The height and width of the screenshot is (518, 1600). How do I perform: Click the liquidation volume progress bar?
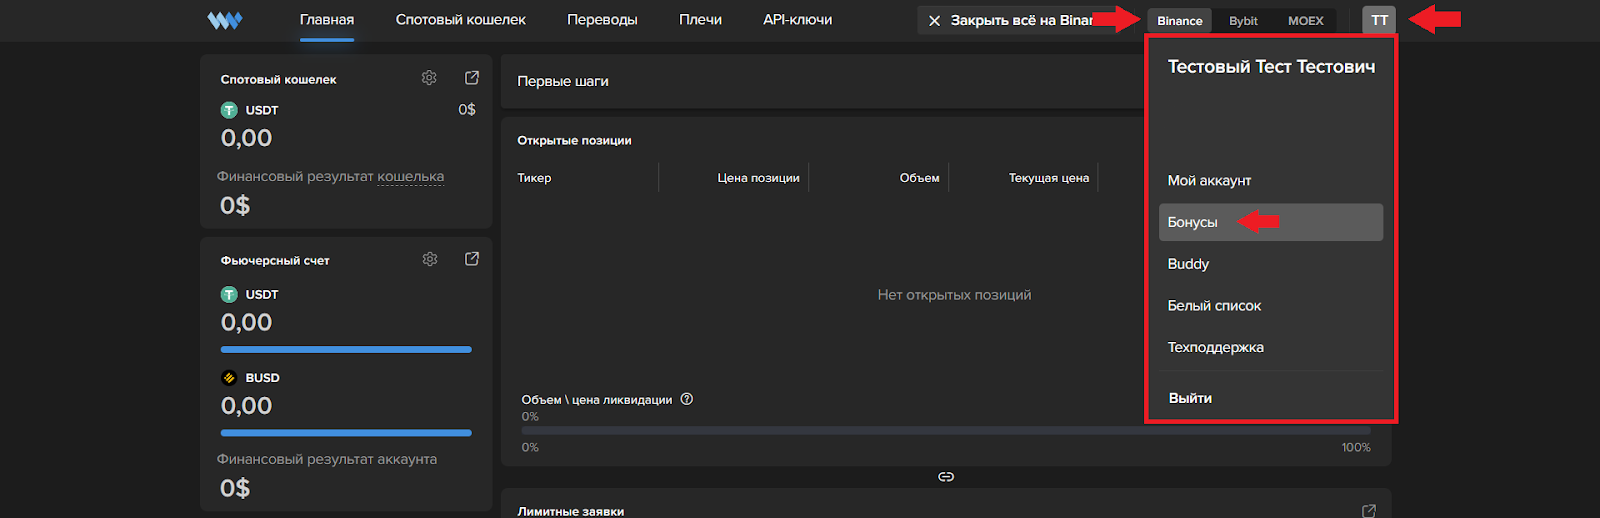click(x=945, y=431)
